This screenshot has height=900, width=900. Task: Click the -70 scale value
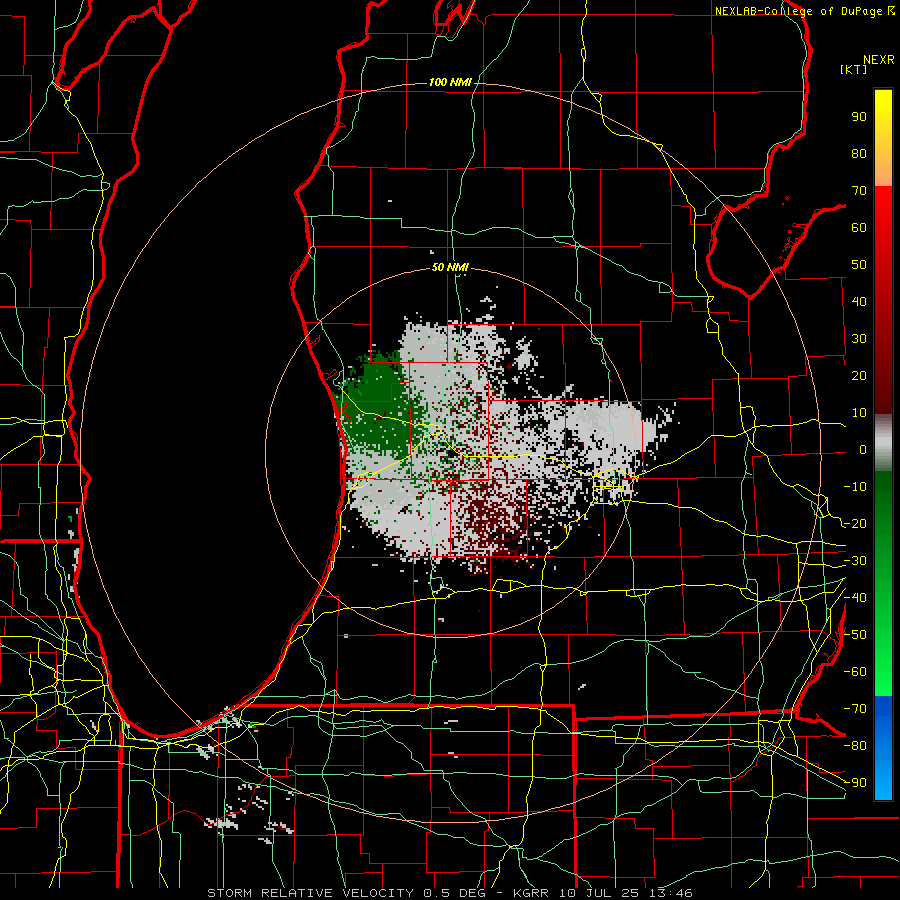click(x=855, y=709)
